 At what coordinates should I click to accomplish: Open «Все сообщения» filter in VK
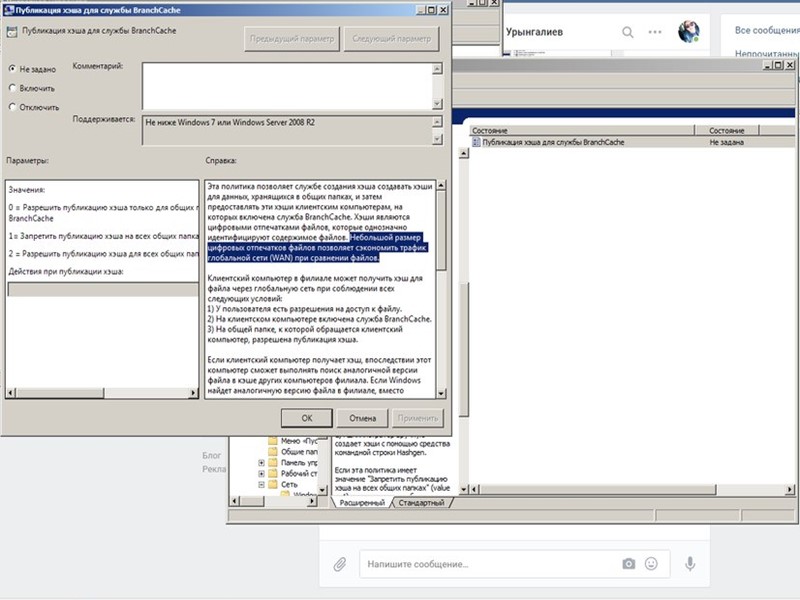point(767,31)
